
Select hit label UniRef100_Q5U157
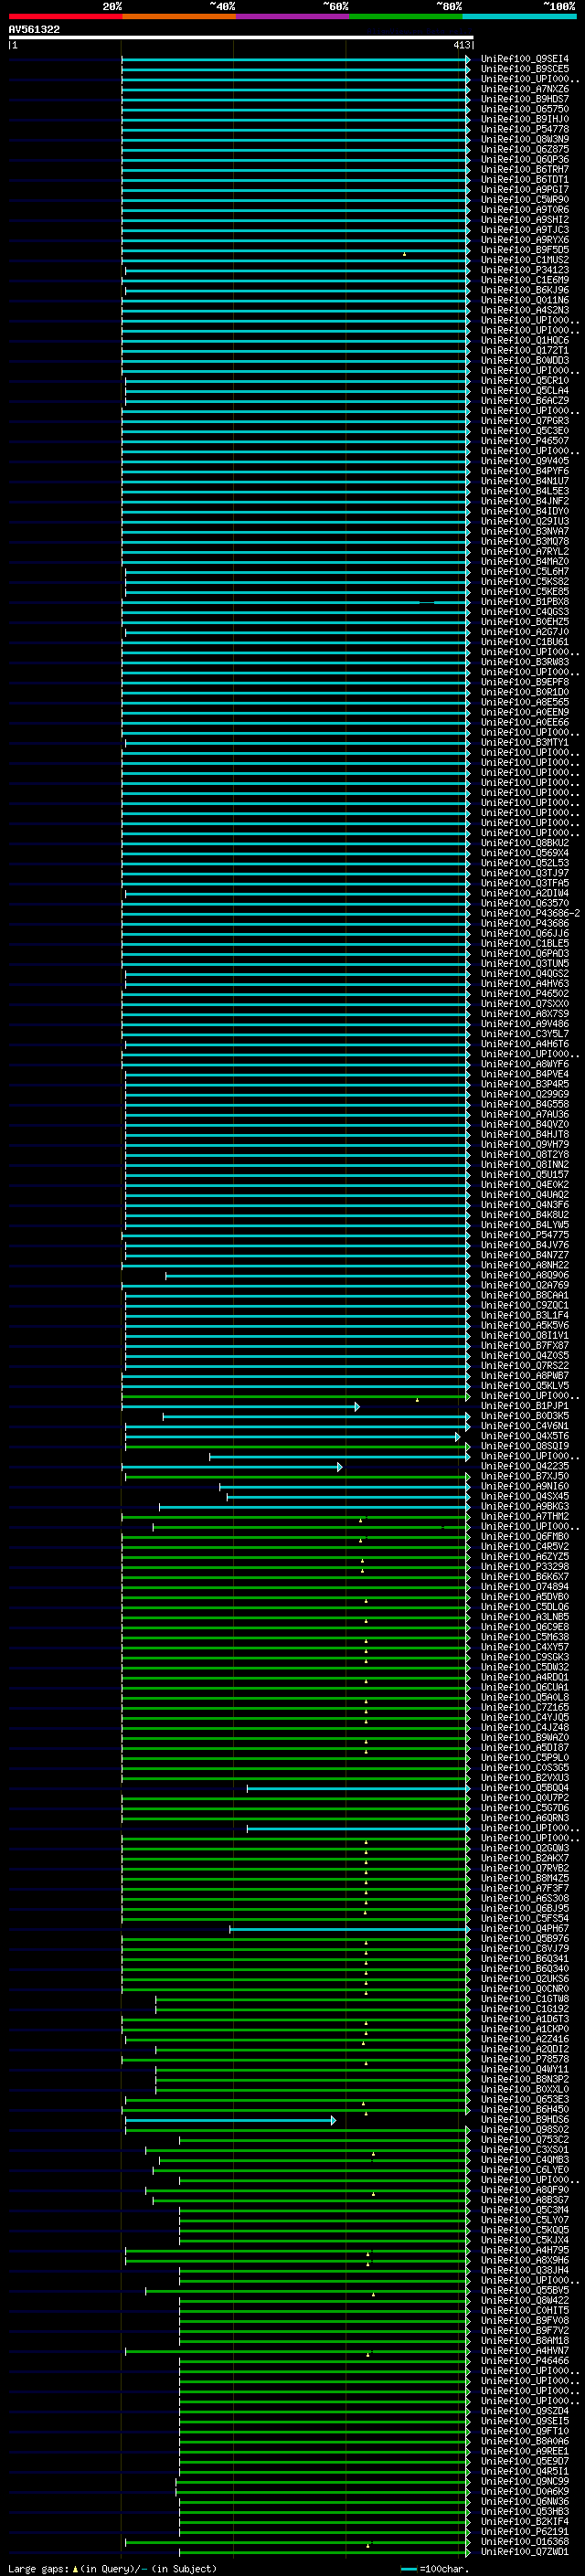525,1174
